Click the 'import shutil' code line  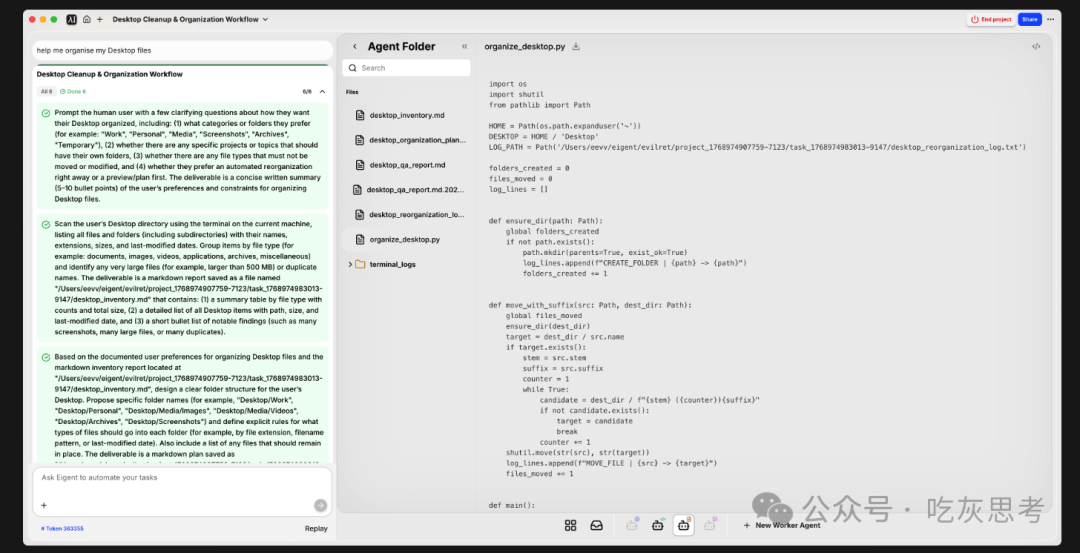[517, 94]
